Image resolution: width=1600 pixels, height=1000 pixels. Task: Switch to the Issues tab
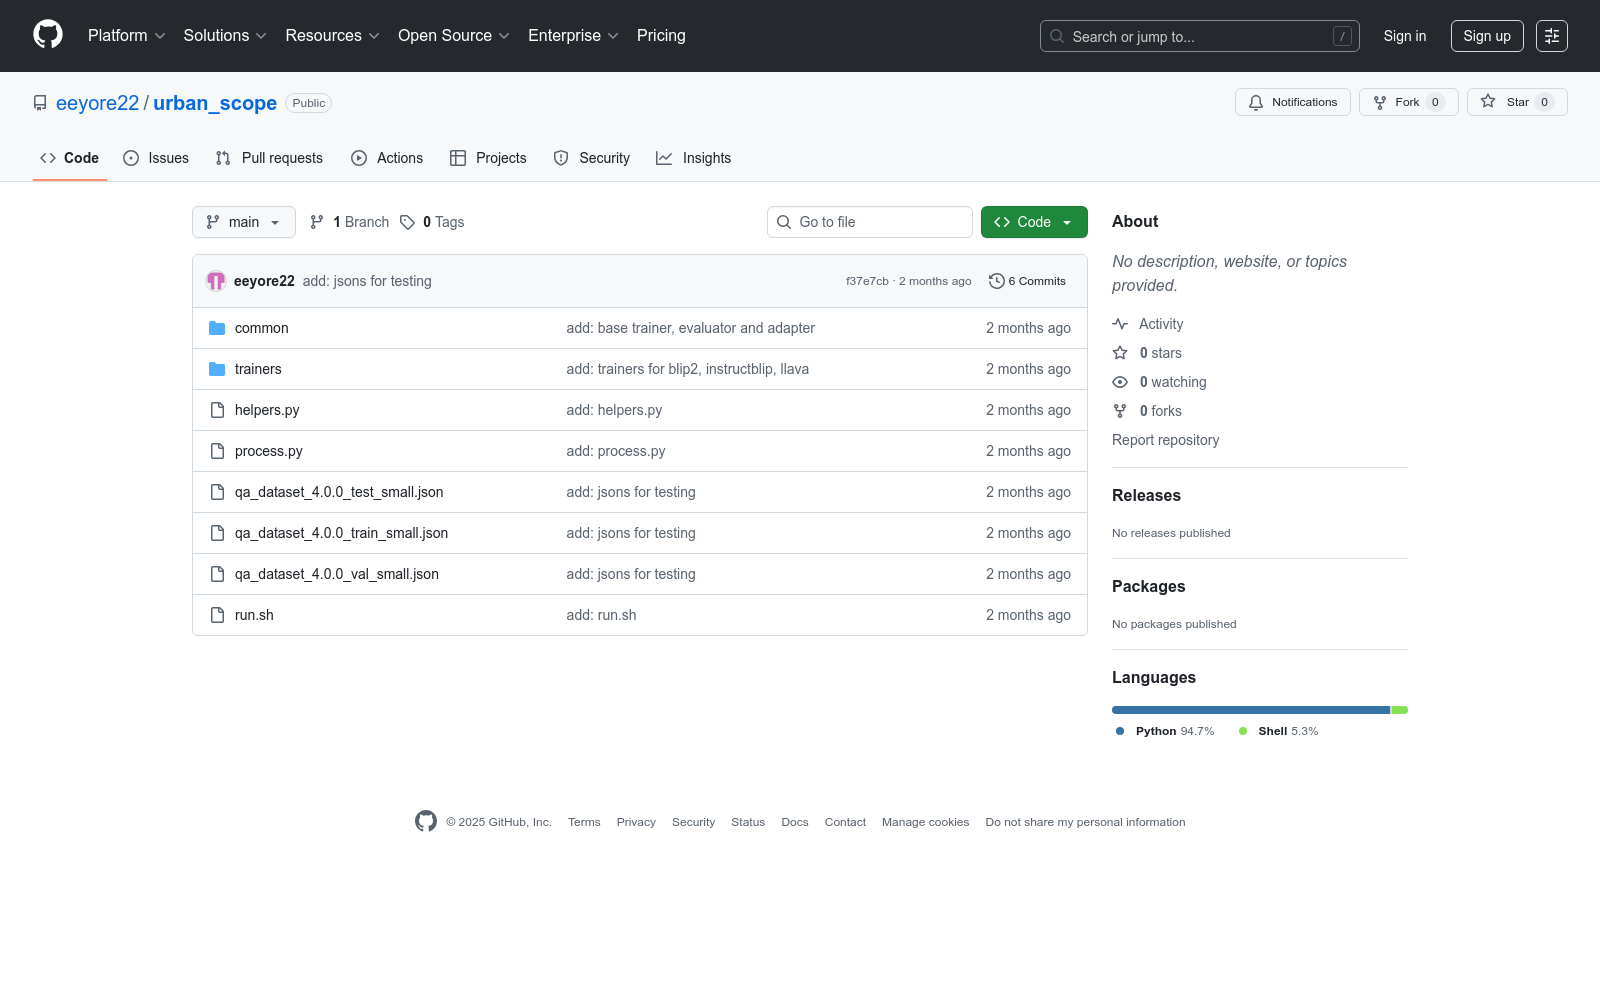point(156,158)
